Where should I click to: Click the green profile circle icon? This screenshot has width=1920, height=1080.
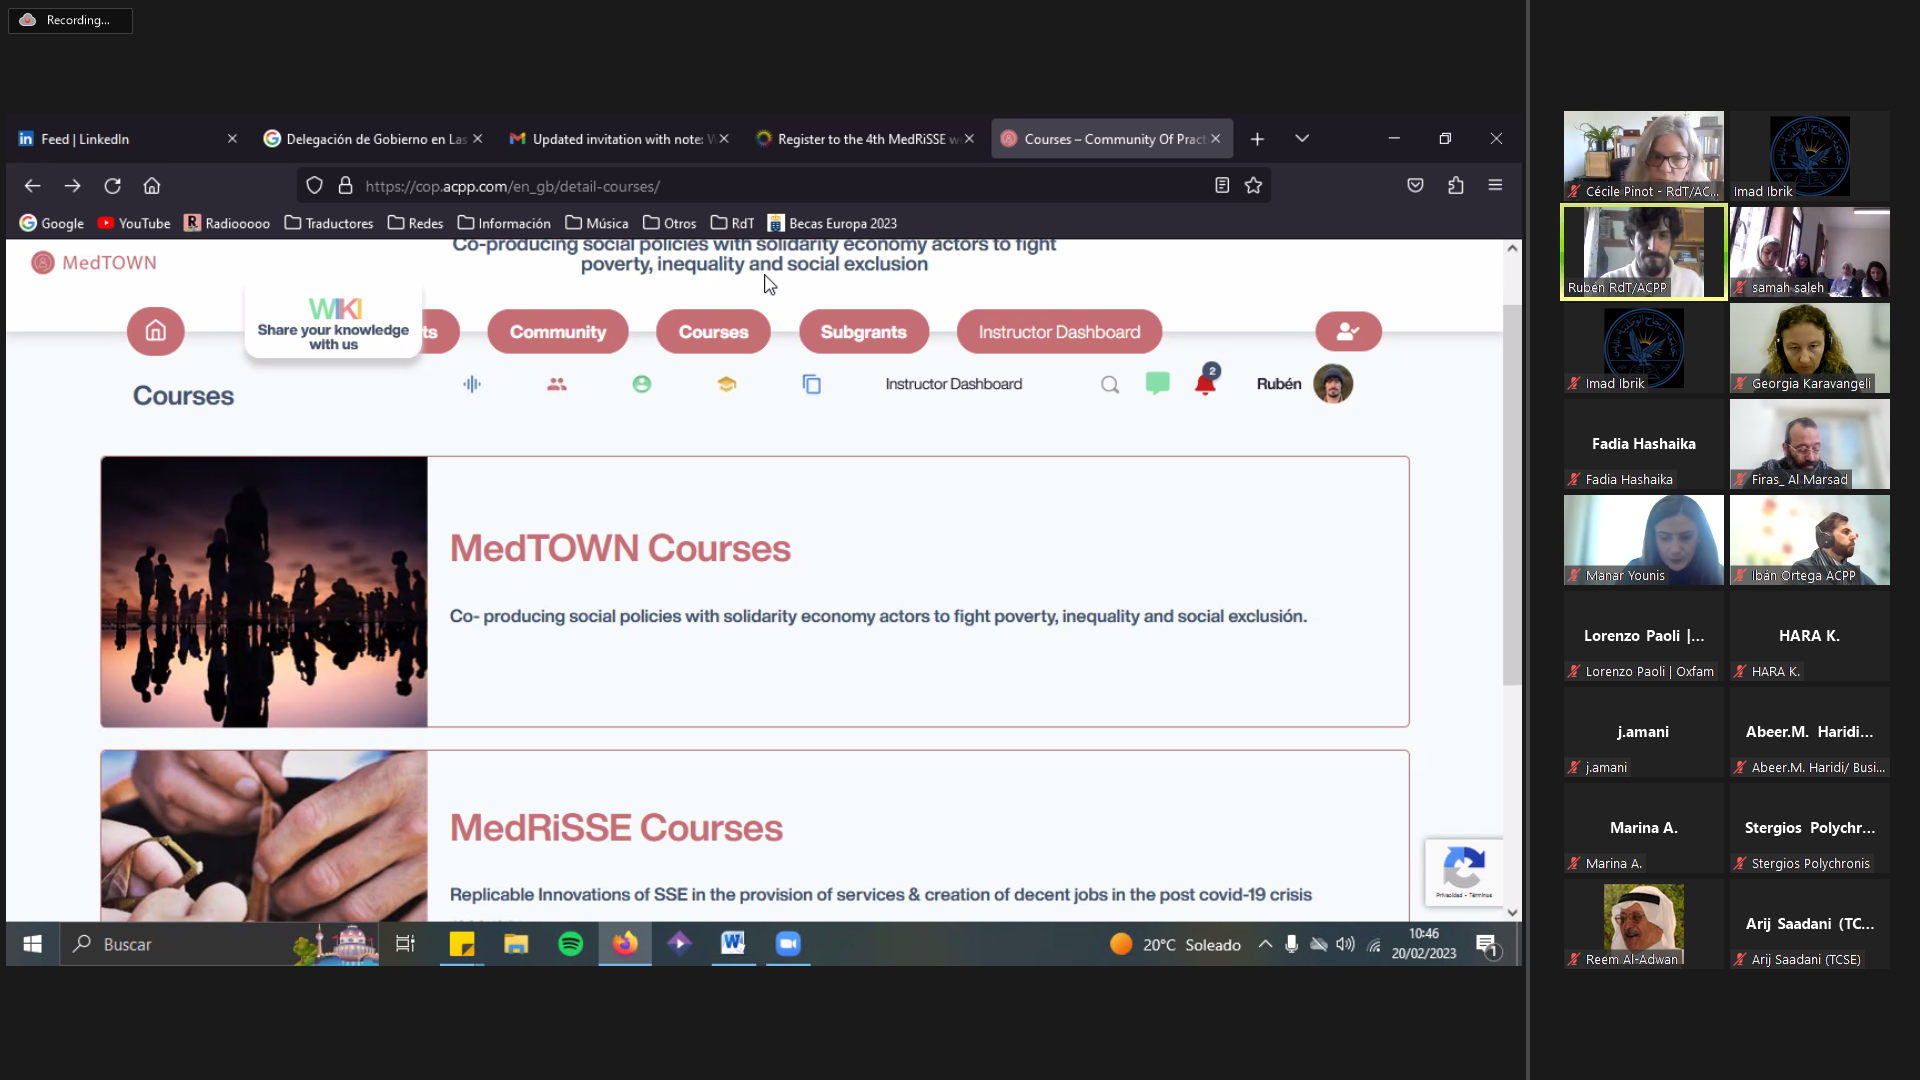pyautogui.click(x=642, y=384)
